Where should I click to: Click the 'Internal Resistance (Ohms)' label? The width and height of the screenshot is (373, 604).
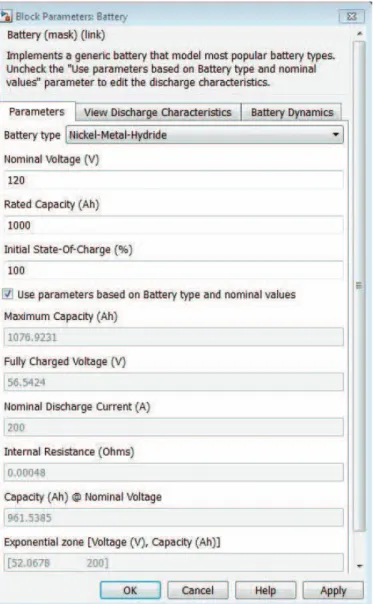tap(69, 451)
